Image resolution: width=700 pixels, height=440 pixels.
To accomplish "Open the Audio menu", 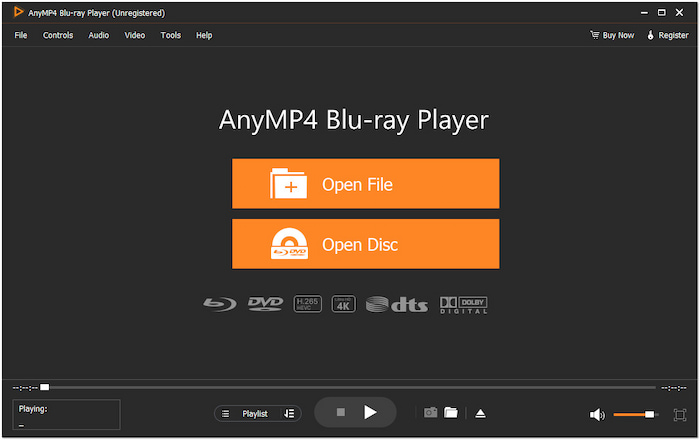I will (x=99, y=35).
